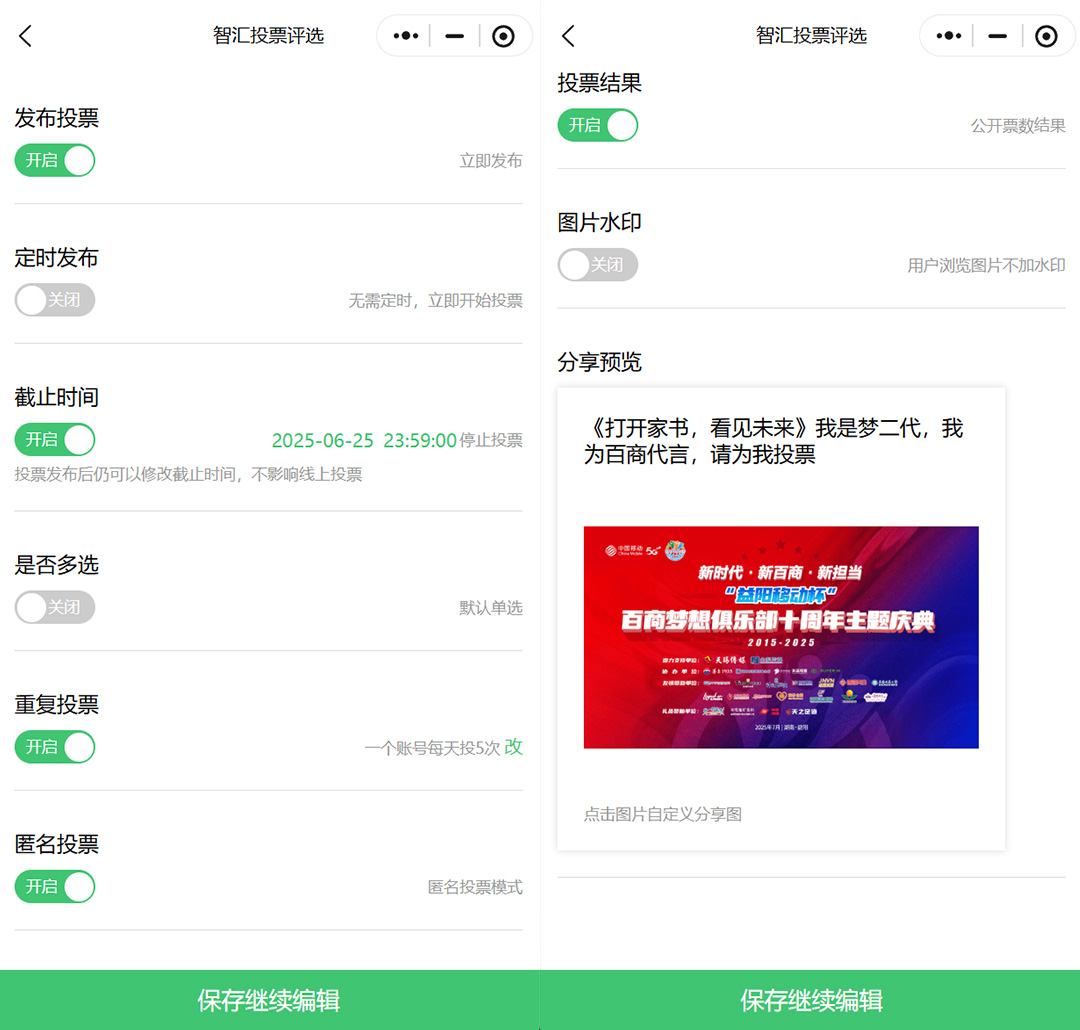
Task: Open the 2025-06-25 23:59:00 deadline picker
Action: [x=364, y=440]
